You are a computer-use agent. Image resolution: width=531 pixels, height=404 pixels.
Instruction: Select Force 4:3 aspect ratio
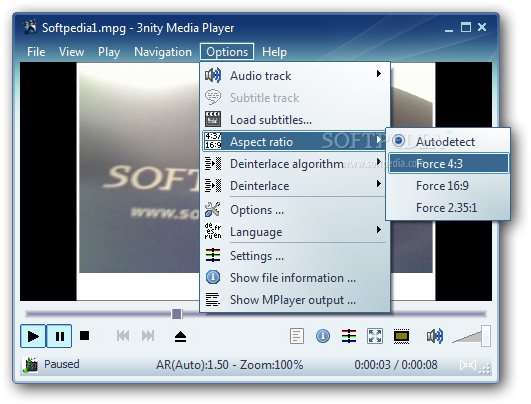pyautogui.click(x=448, y=164)
